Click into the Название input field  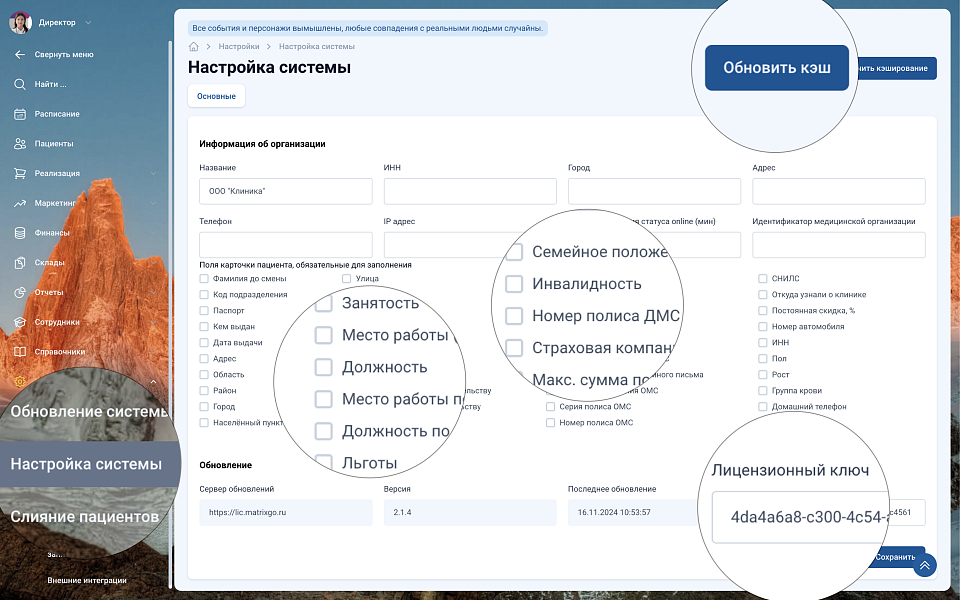[x=286, y=191]
